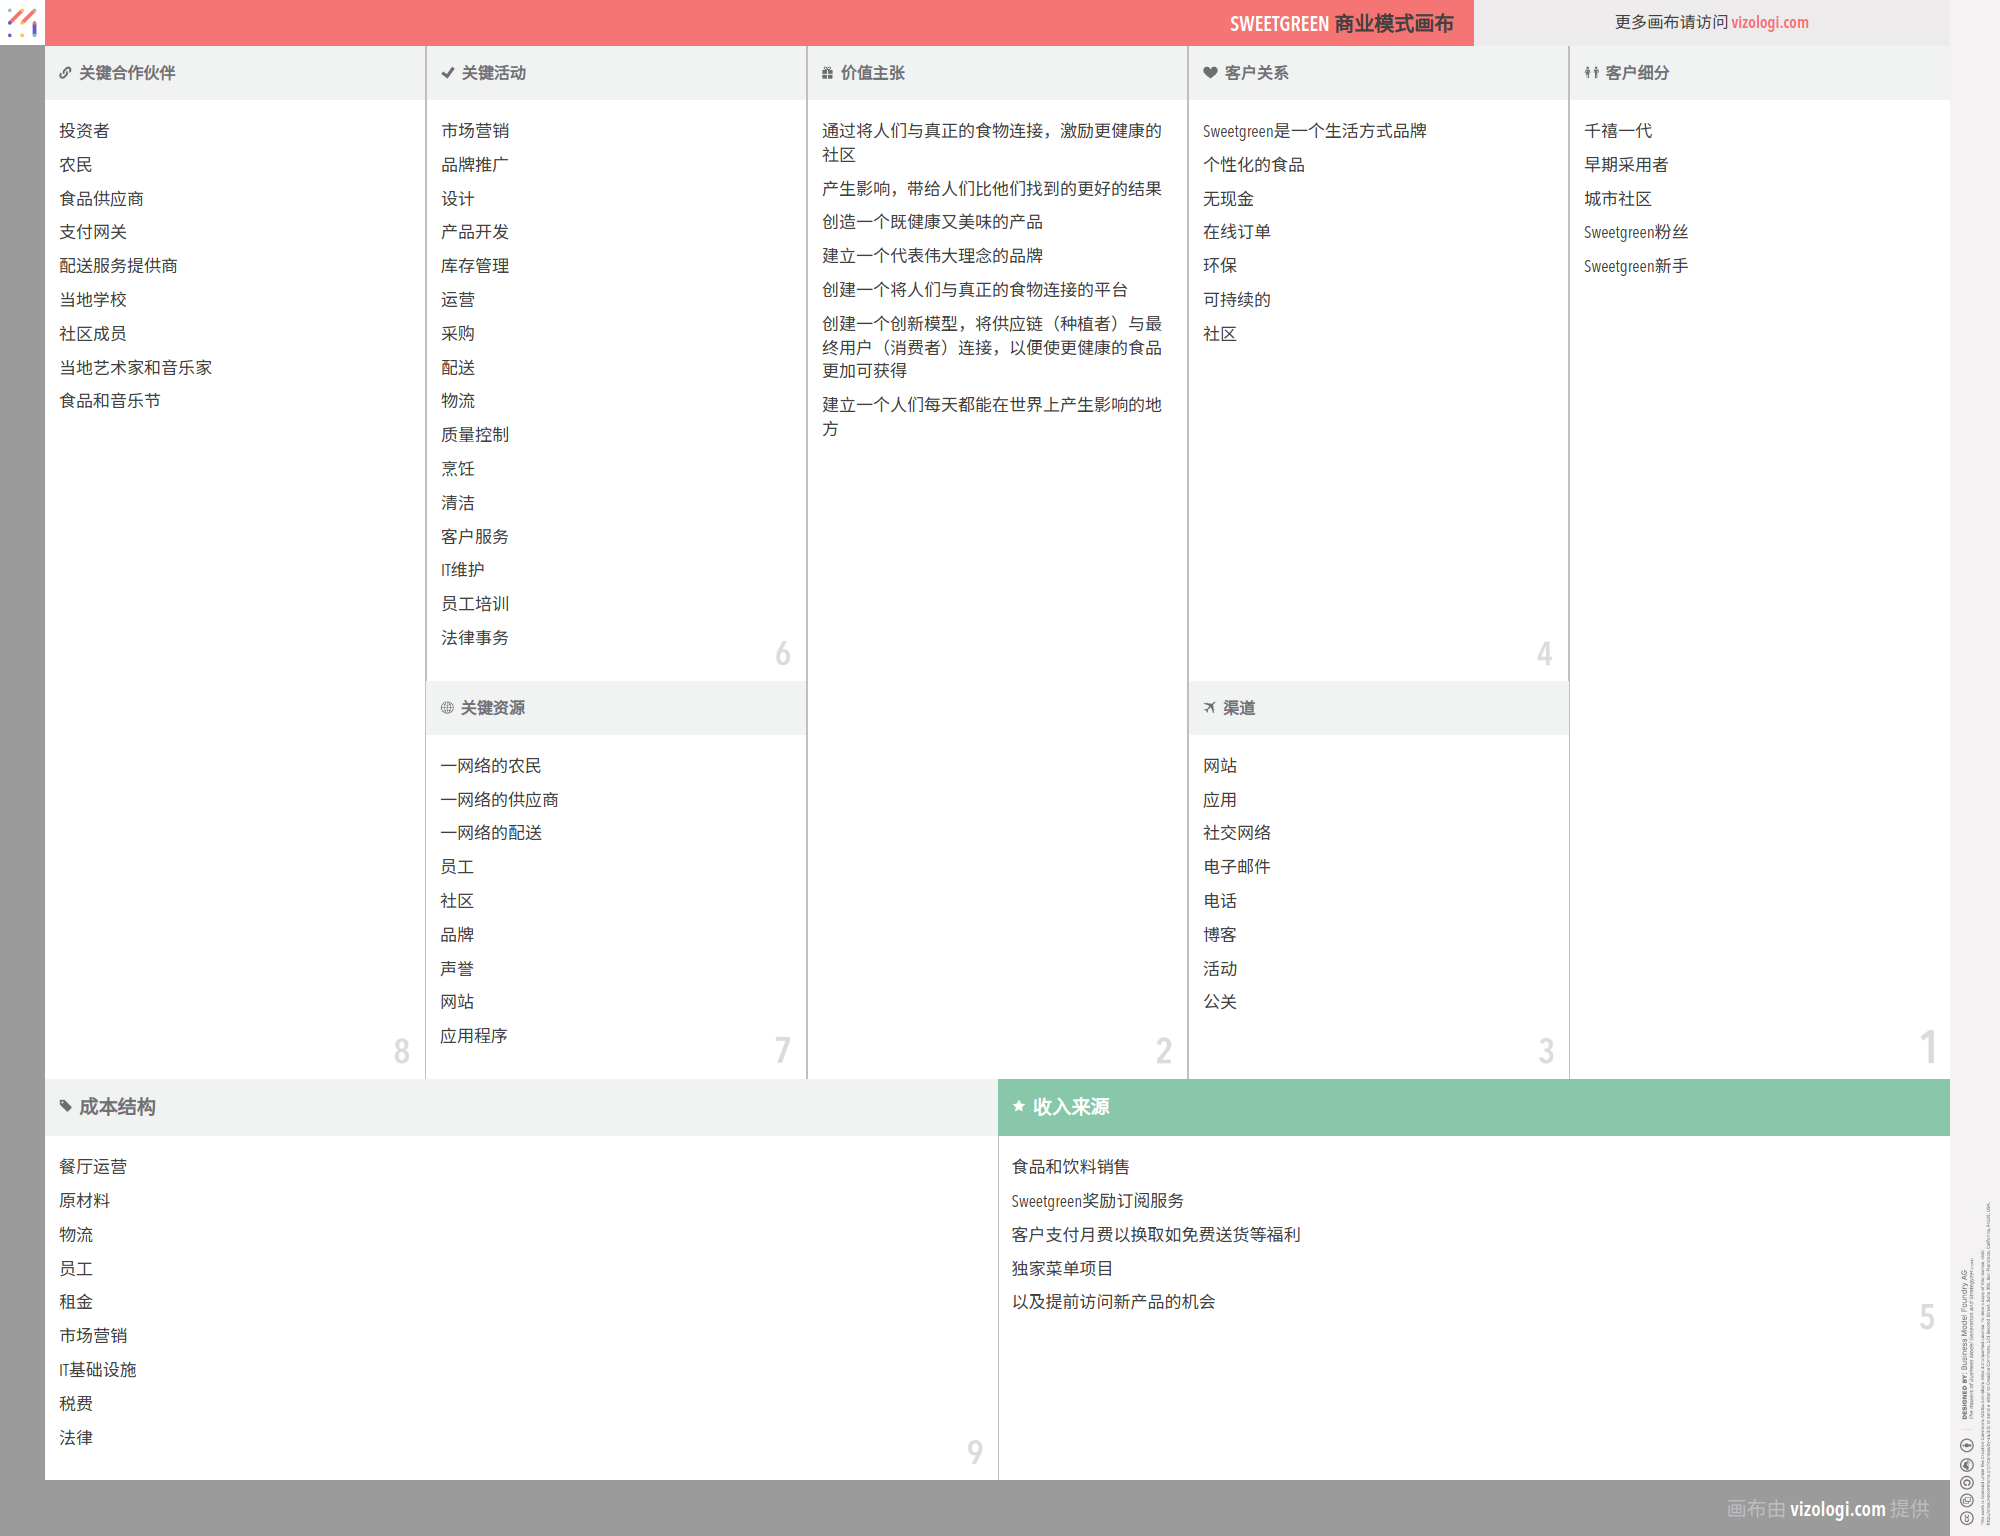The height and width of the screenshot is (1536, 2000).
Task: Click the heart icon beside 客户关系
Action: pyautogui.click(x=1210, y=73)
